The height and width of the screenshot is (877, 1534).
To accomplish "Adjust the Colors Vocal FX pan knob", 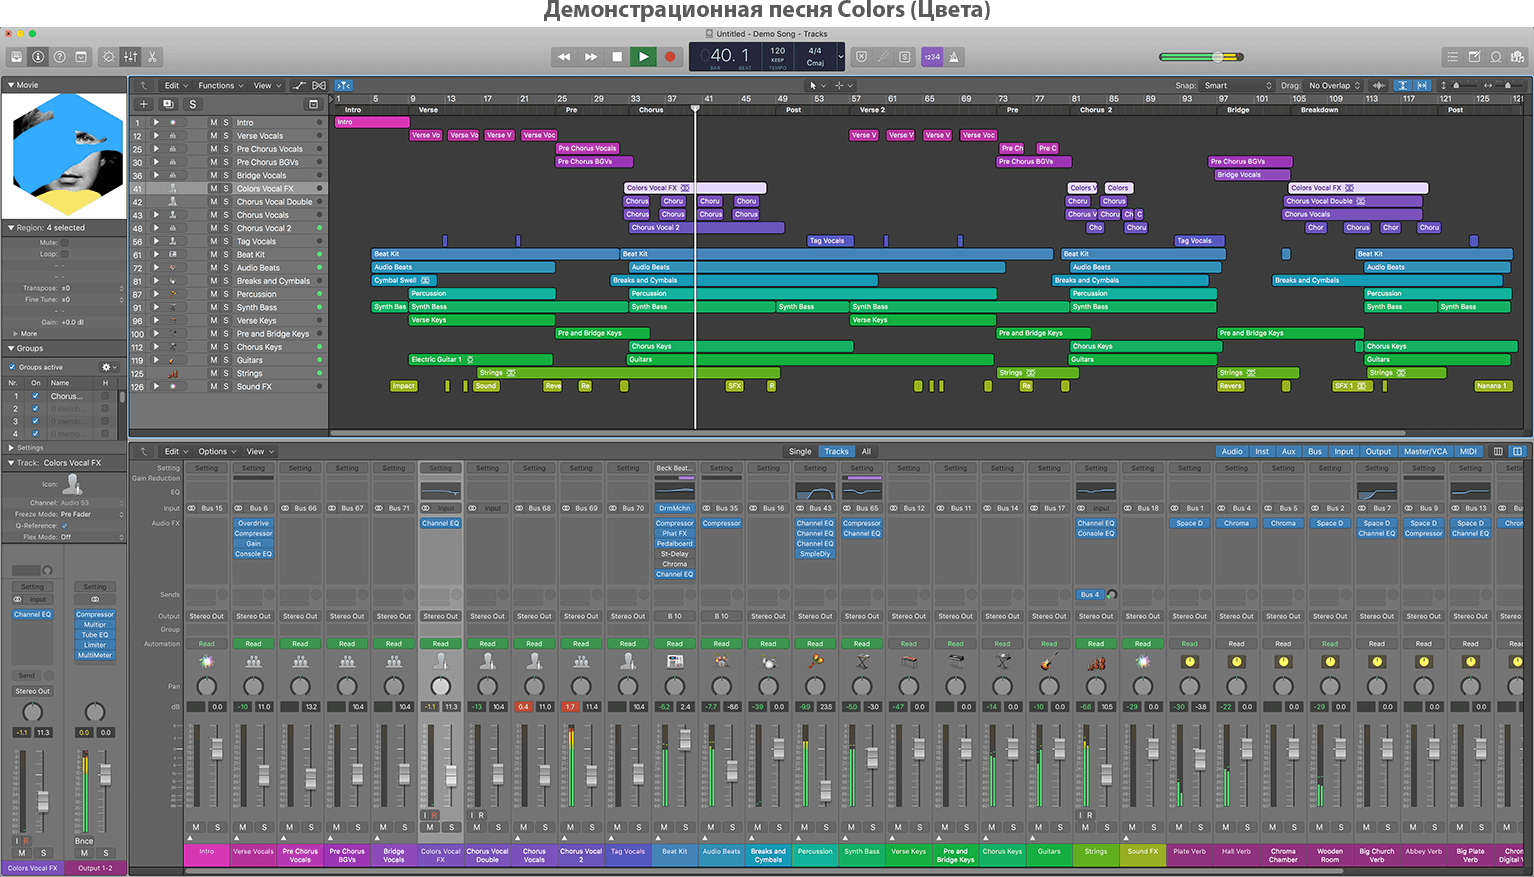I will pyautogui.click(x=440, y=686).
